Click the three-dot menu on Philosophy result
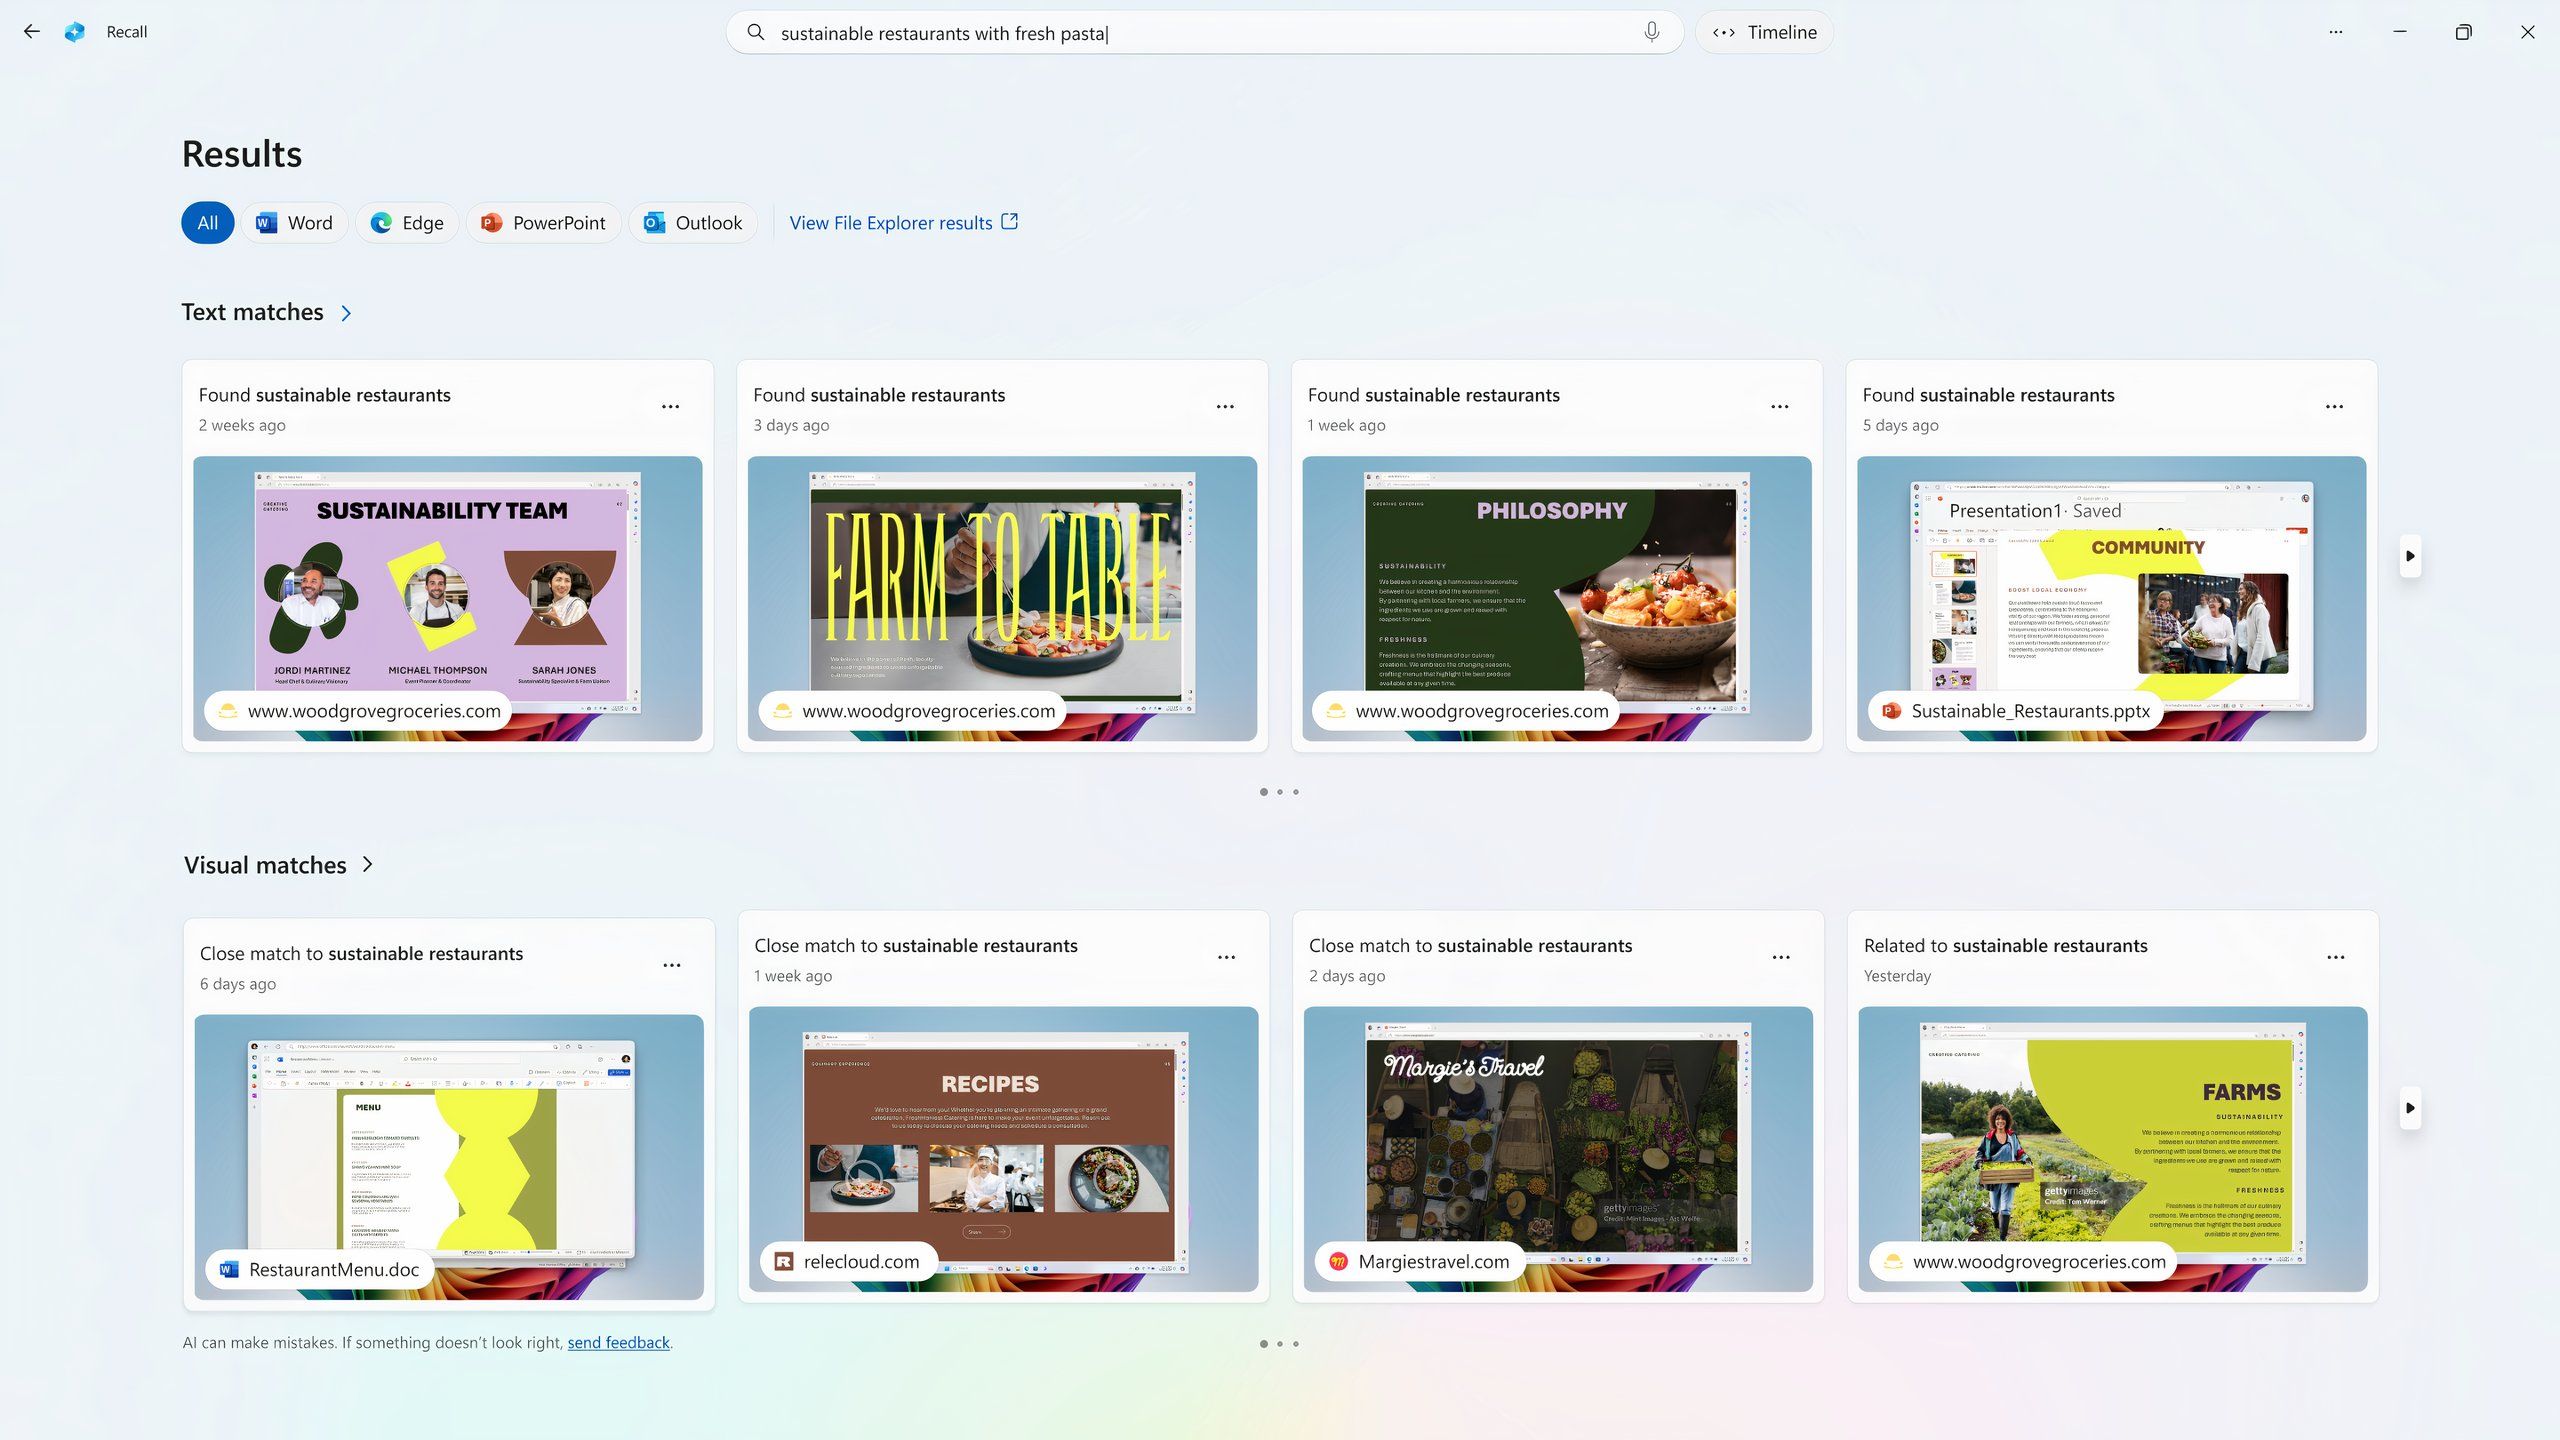2560x1440 pixels. (x=1781, y=406)
